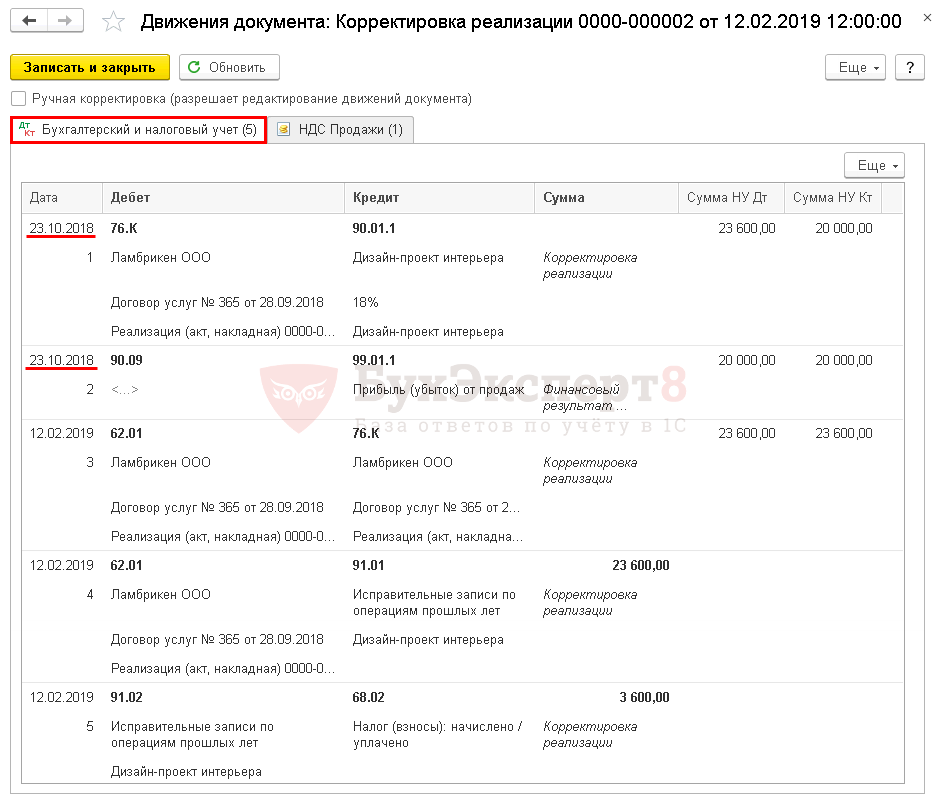944x798 pixels.
Task: Expand the Еще menu above the table
Action: 874,166
